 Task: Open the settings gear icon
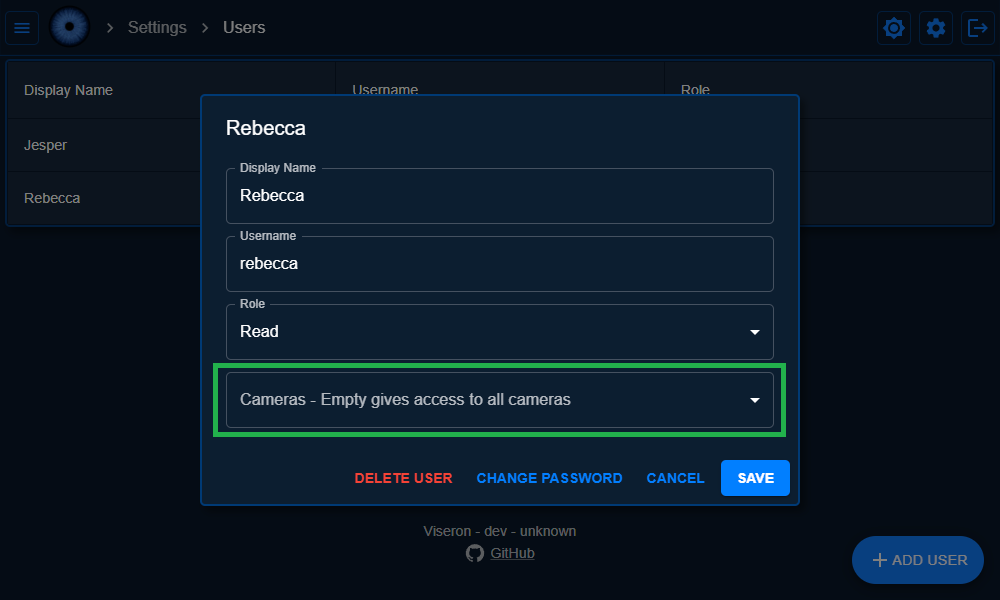(936, 28)
